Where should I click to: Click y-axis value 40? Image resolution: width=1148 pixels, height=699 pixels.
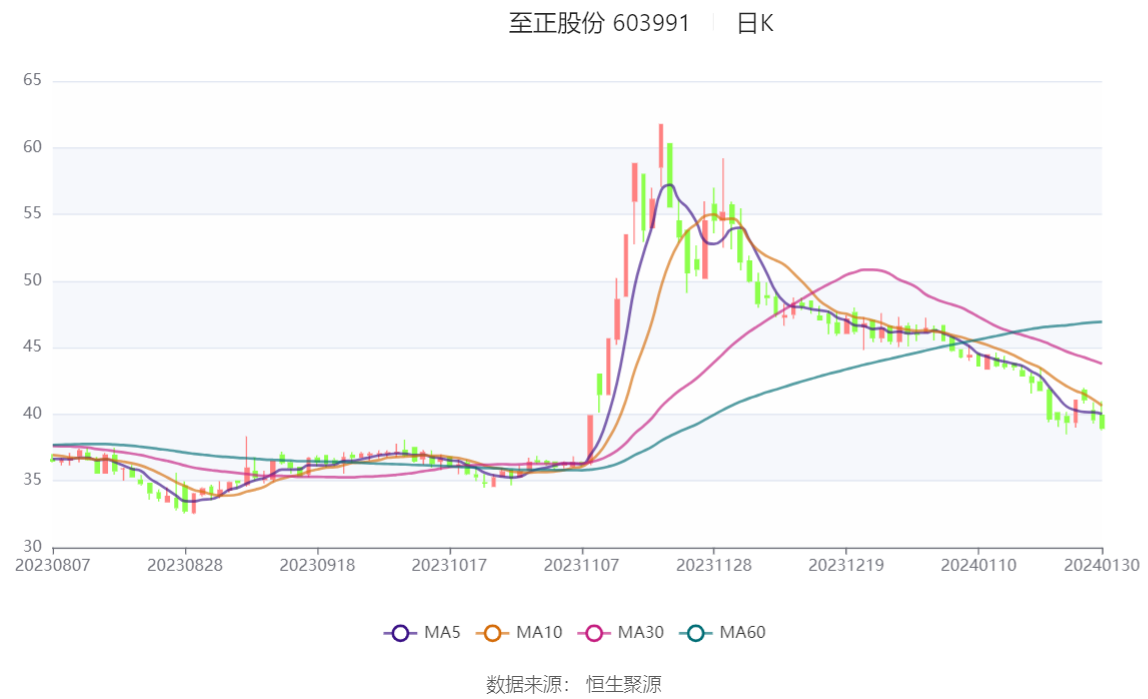click(x=32, y=414)
